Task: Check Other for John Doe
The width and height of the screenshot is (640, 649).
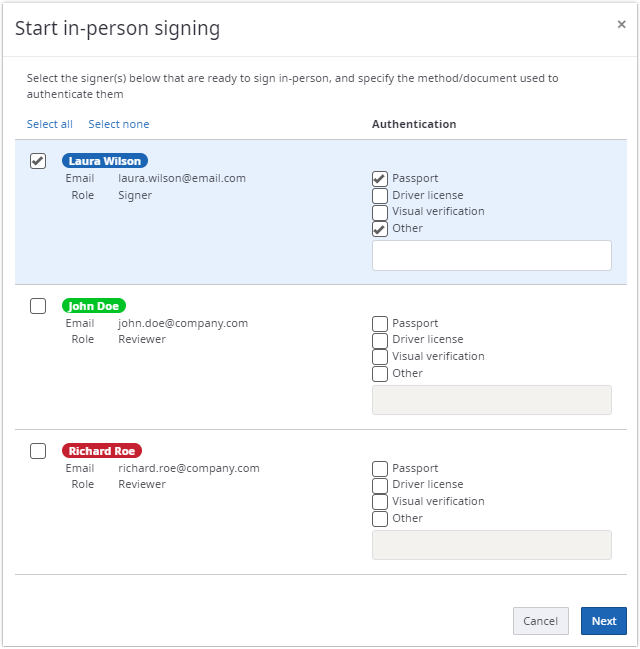Action: pyautogui.click(x=380, y=374)
